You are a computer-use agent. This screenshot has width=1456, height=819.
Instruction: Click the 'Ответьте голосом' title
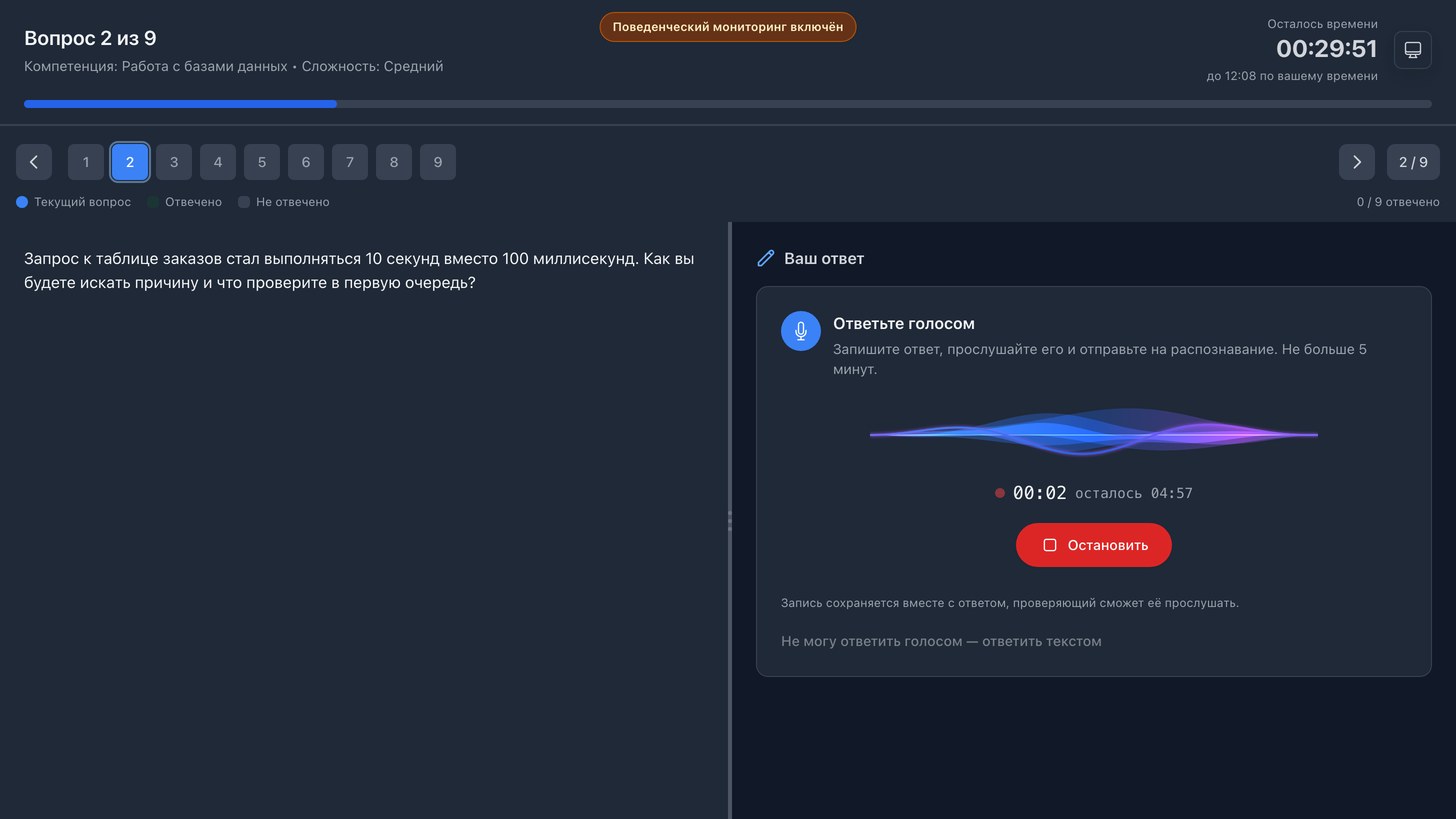click(904, 324)
